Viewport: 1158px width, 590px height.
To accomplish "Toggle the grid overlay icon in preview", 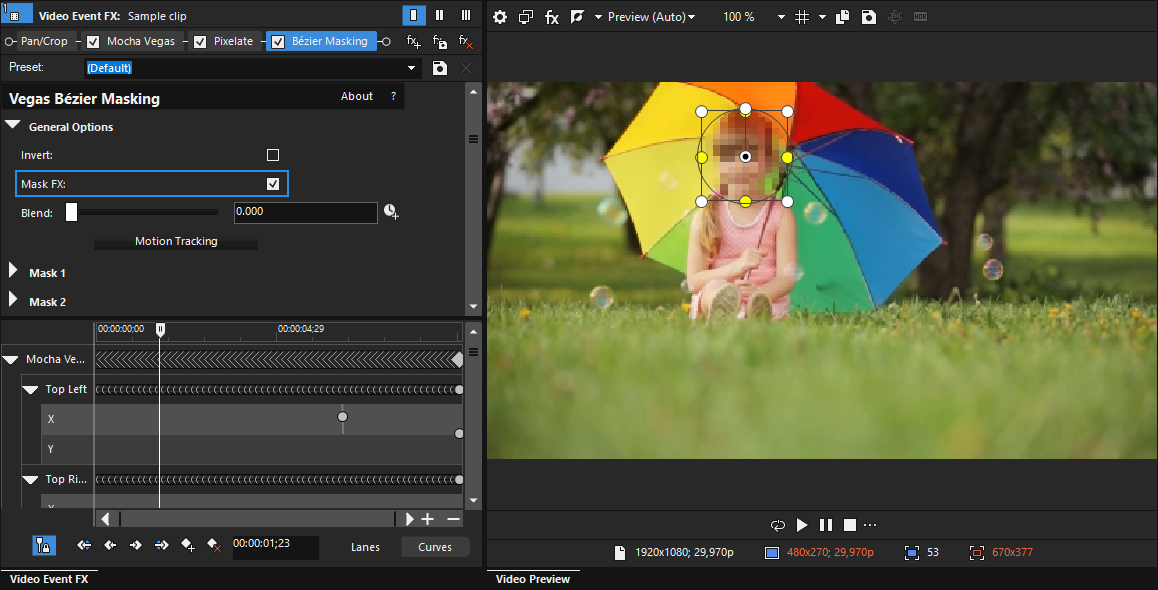I will tap(802, 17).
